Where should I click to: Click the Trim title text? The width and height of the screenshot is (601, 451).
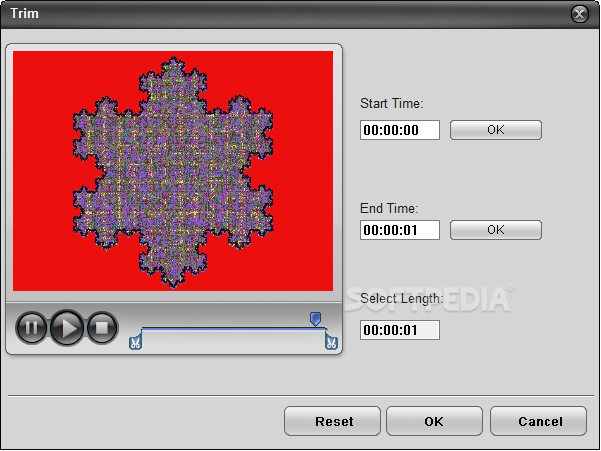pyautogui.click(x=25, y=13)
